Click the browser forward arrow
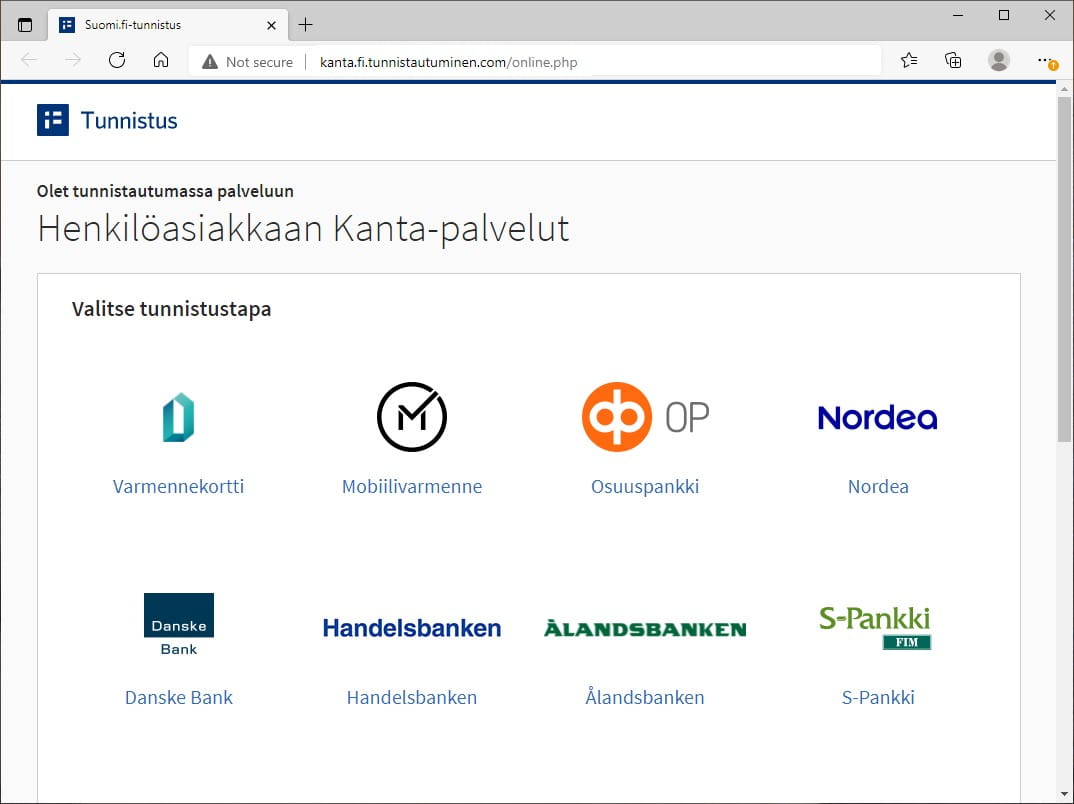The height and width of the screenshot is (804, 1074). coord(73,60)
